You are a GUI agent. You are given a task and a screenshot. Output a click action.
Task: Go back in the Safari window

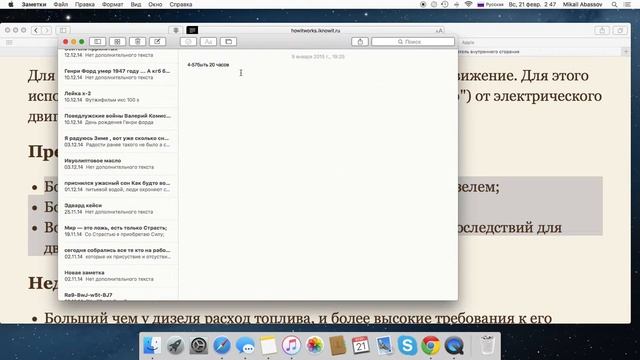click(36, 30)
